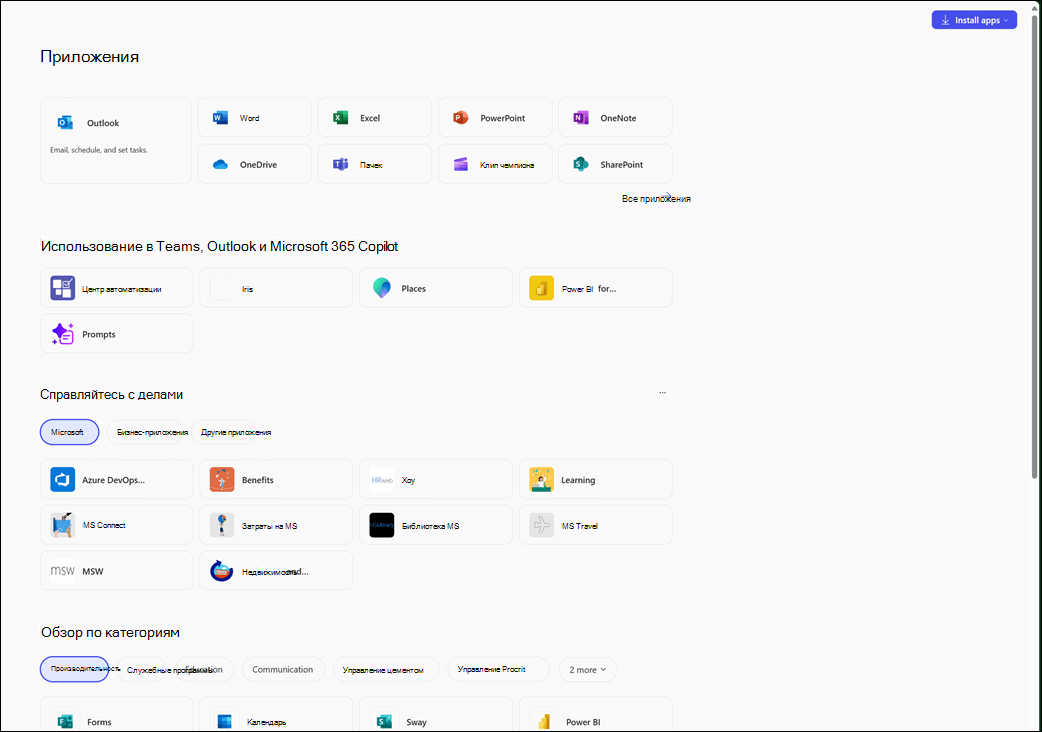Screen dimensions: 1042x732
Task: Open the Все приложения link
Action: point(656,198)
